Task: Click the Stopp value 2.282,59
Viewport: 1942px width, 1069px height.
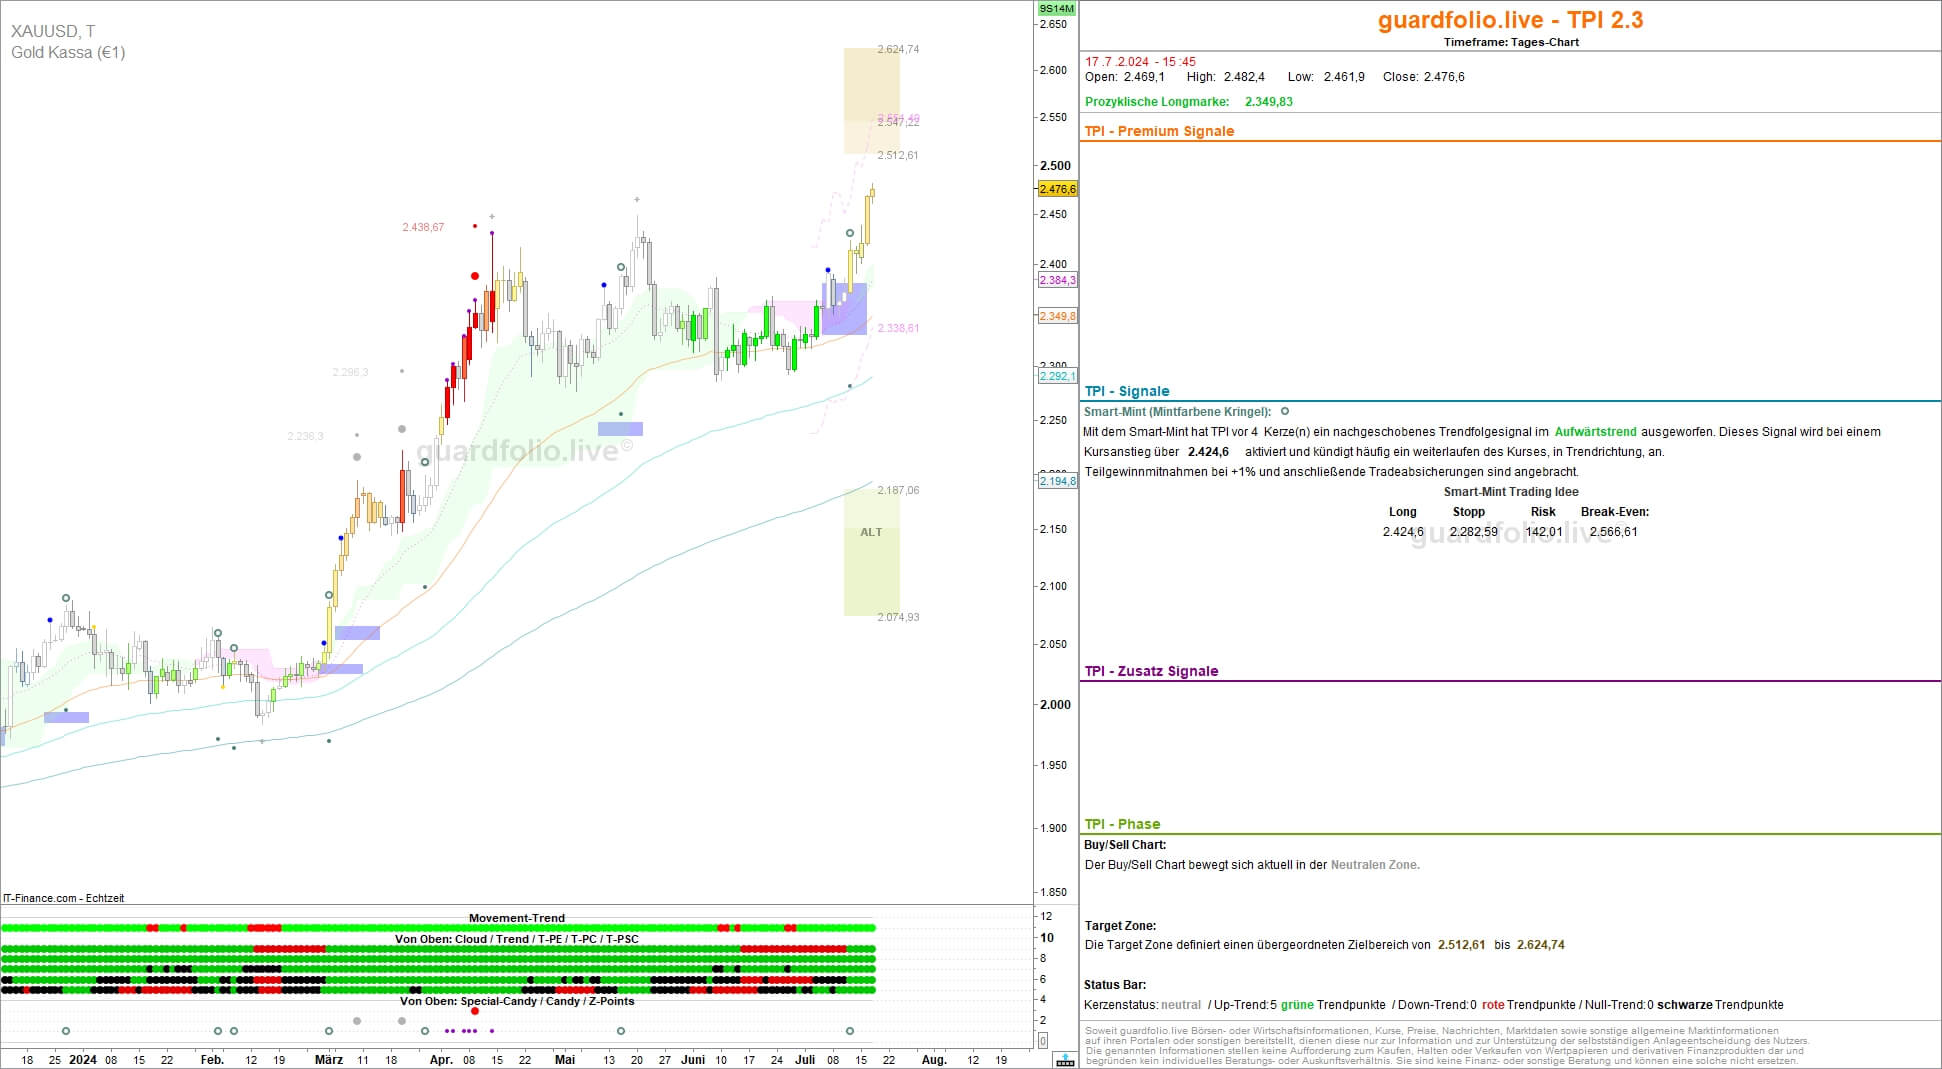Action: (x=1473, y=532)
